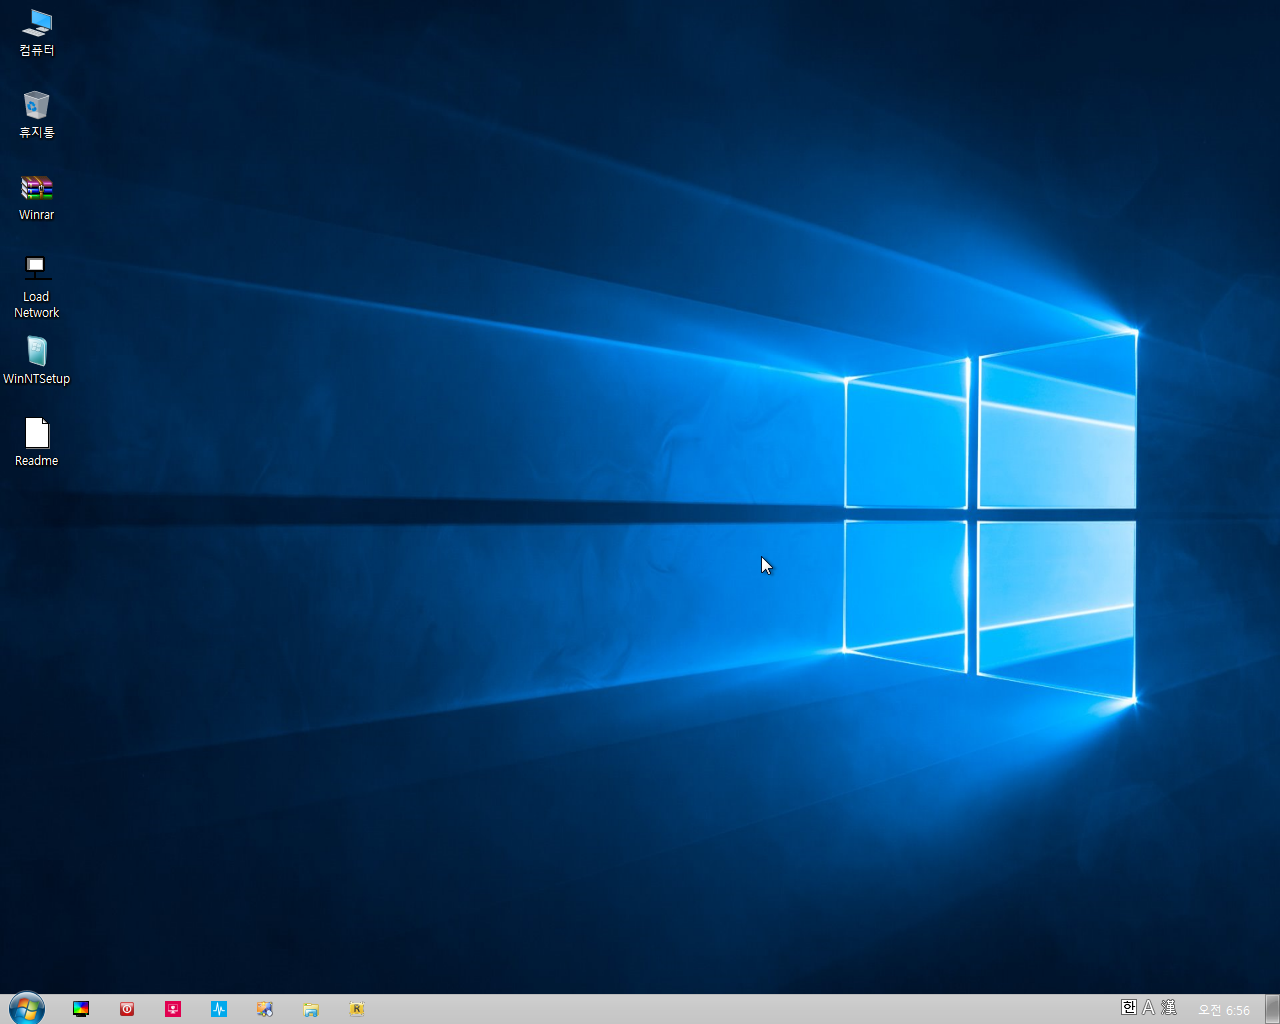Select the Load Network desktop icon
The image size is (1280, 1024).
tap(37, 286)
